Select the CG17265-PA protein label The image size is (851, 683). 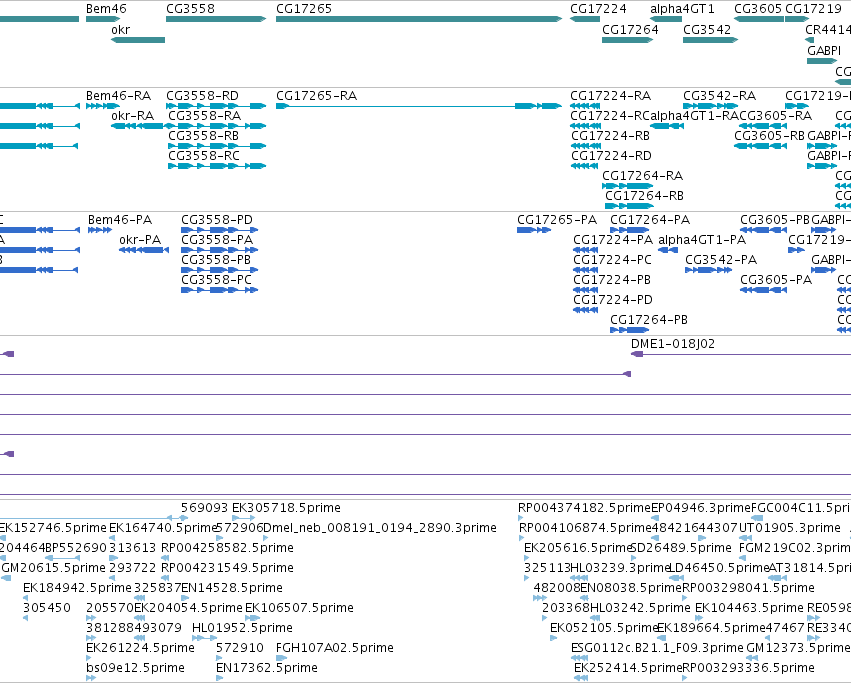tap(557, 220)
